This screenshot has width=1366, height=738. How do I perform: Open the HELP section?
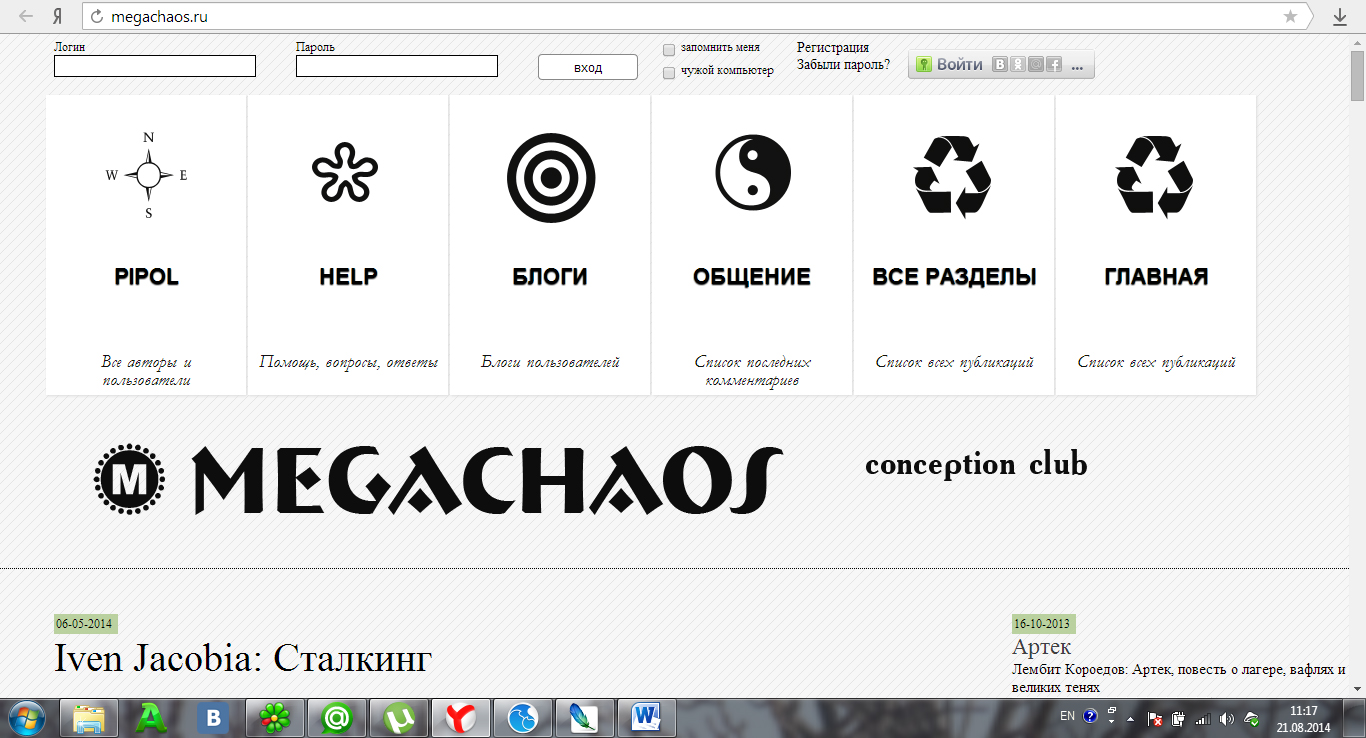pos(349,277)
